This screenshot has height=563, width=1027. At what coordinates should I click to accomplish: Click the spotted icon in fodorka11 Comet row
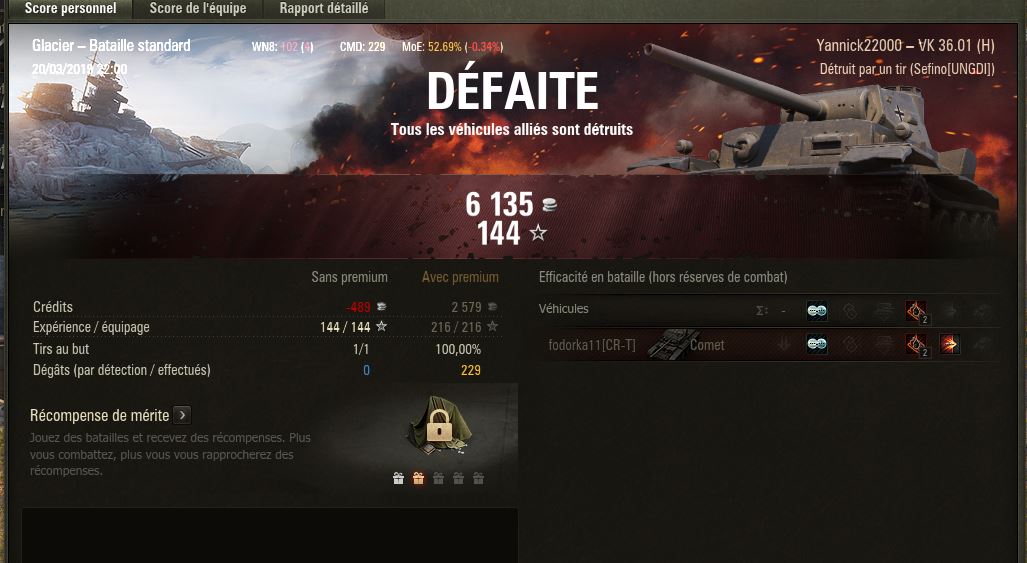(x=816, y=344)
